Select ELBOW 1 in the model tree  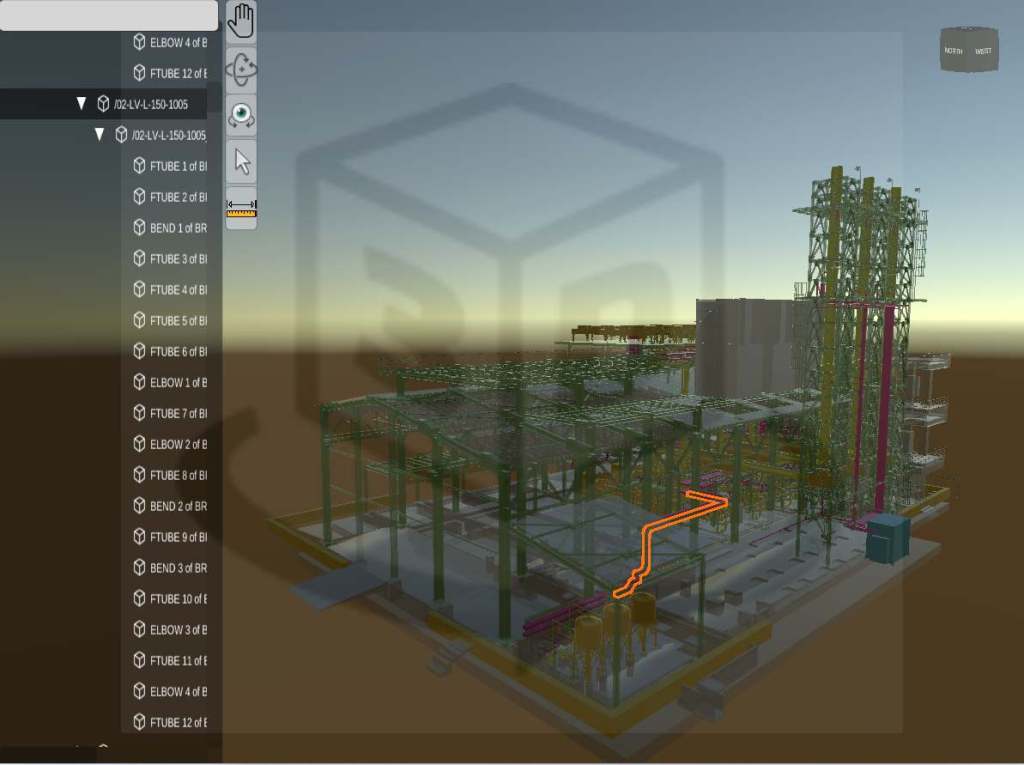pos(178,382)
